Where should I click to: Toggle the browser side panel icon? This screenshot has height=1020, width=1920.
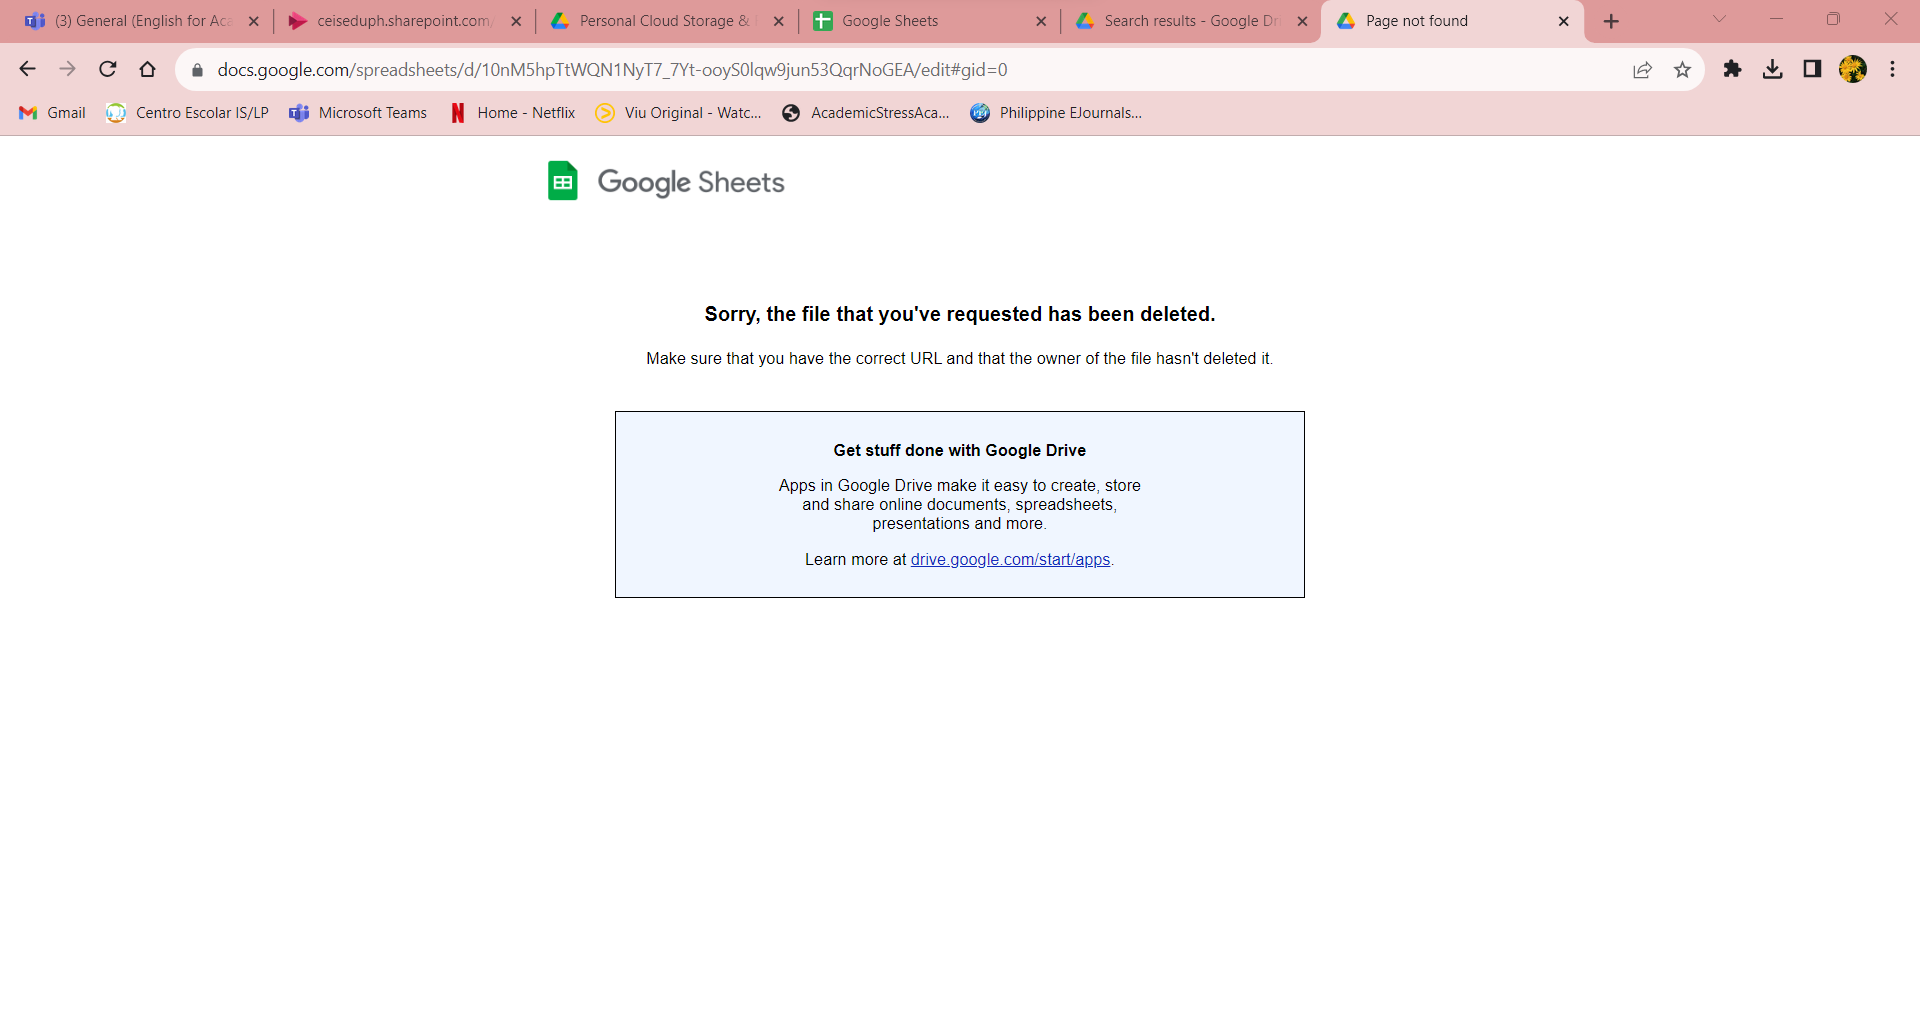(x=1812, y=69)
